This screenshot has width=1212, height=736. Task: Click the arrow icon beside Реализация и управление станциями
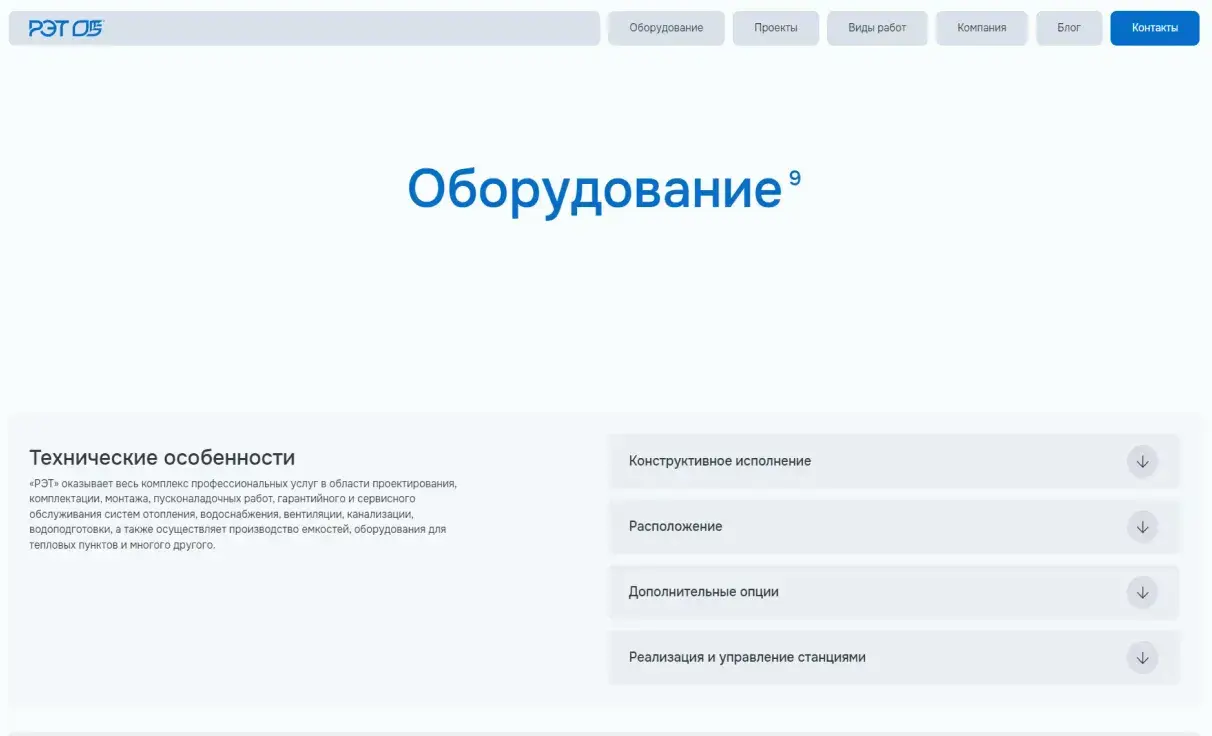pyautogui.click(x=1142, y=658)
